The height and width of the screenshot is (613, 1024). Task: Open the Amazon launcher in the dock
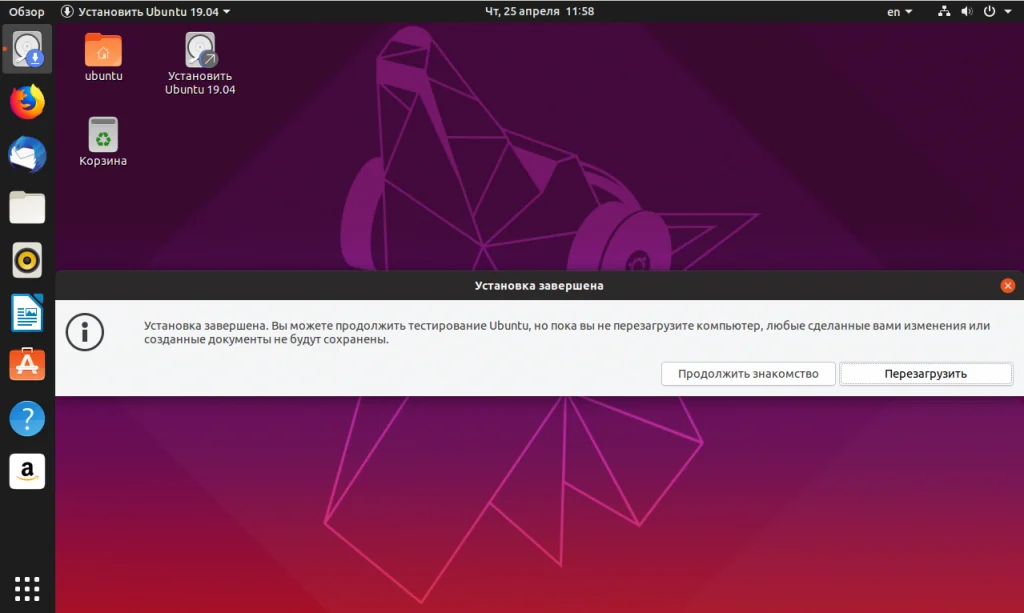click(27, 471)
